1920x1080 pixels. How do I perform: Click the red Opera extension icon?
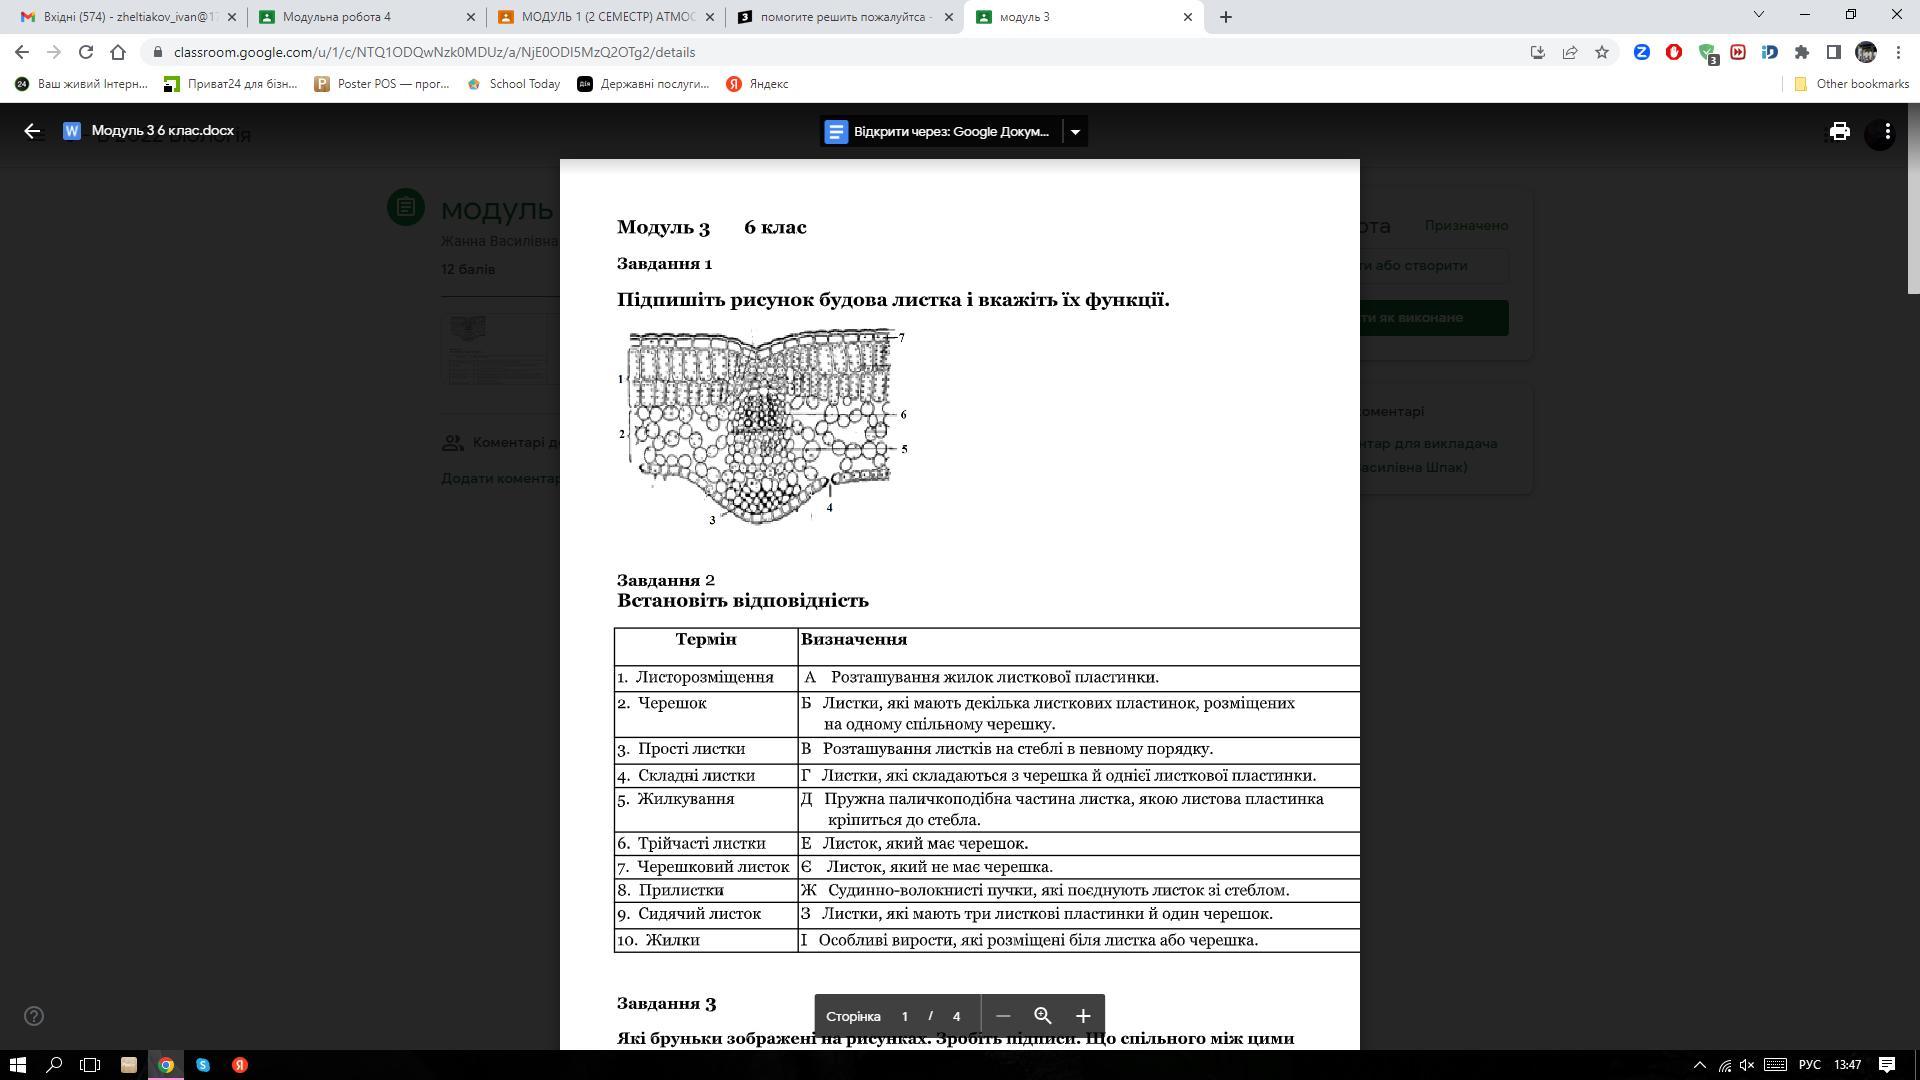pos(1674,52)
